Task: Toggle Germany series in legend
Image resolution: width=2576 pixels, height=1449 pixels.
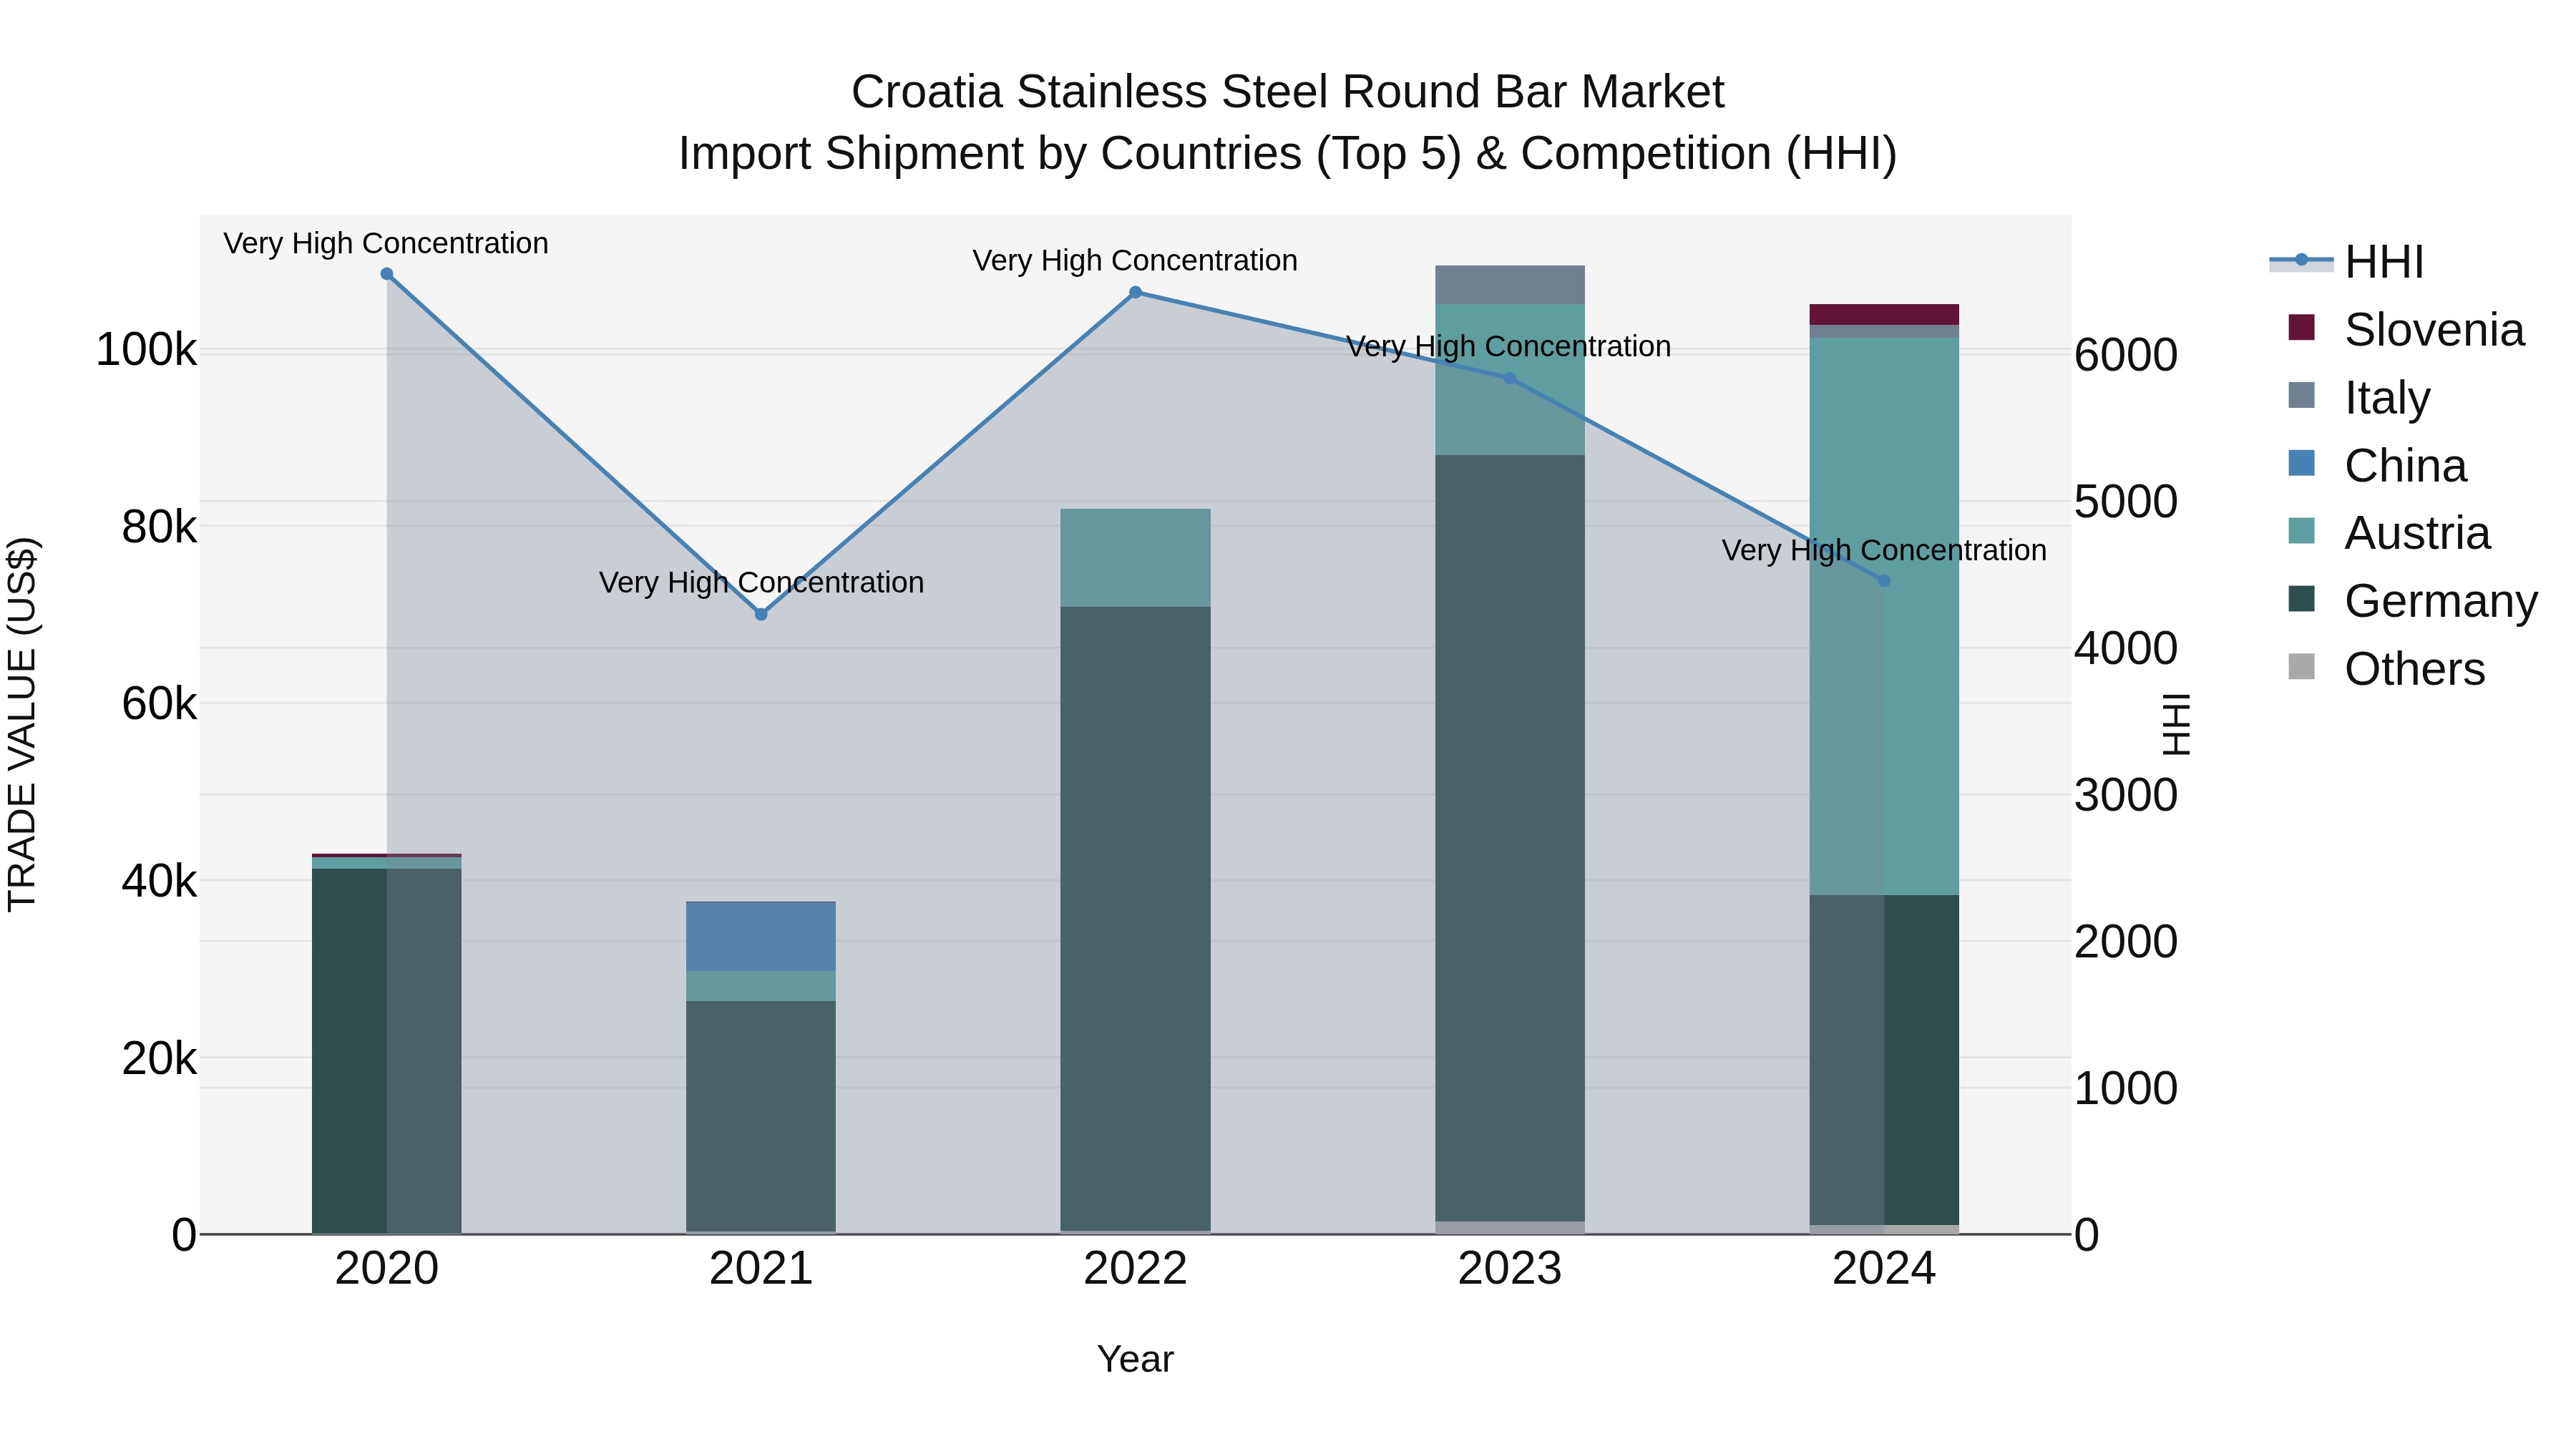Action: coord(2413,601)
